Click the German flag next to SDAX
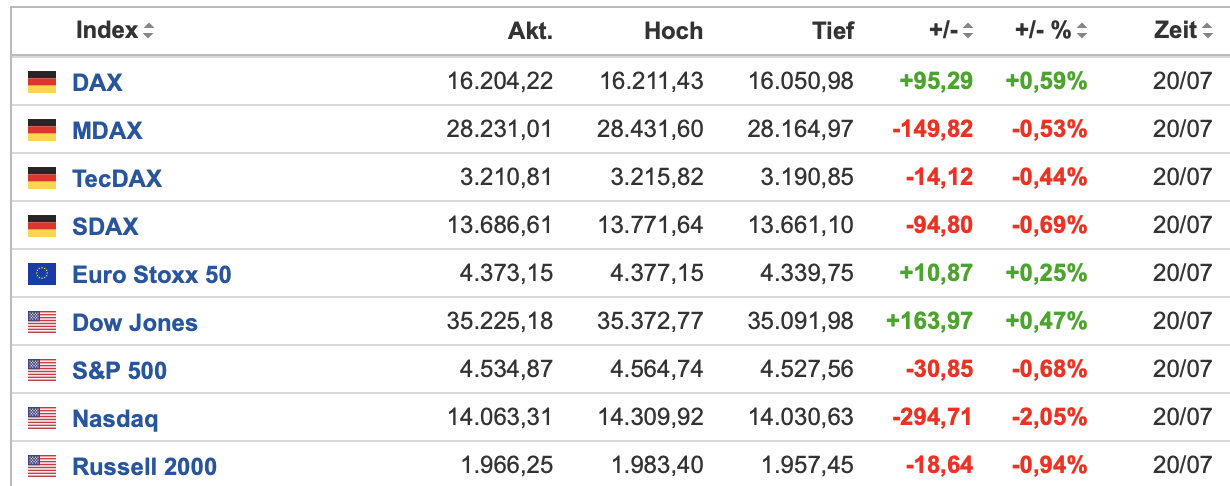1230x486 pixels. click(x=42, y=226)
